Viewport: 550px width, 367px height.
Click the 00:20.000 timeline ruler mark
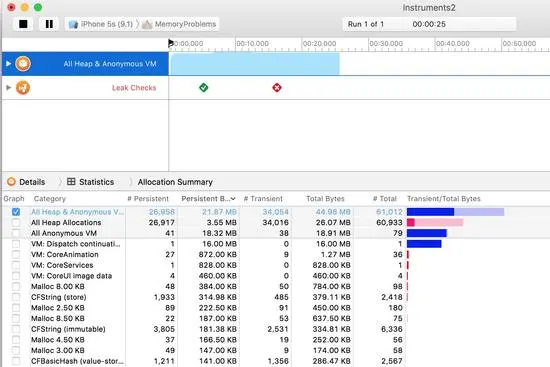319,44
